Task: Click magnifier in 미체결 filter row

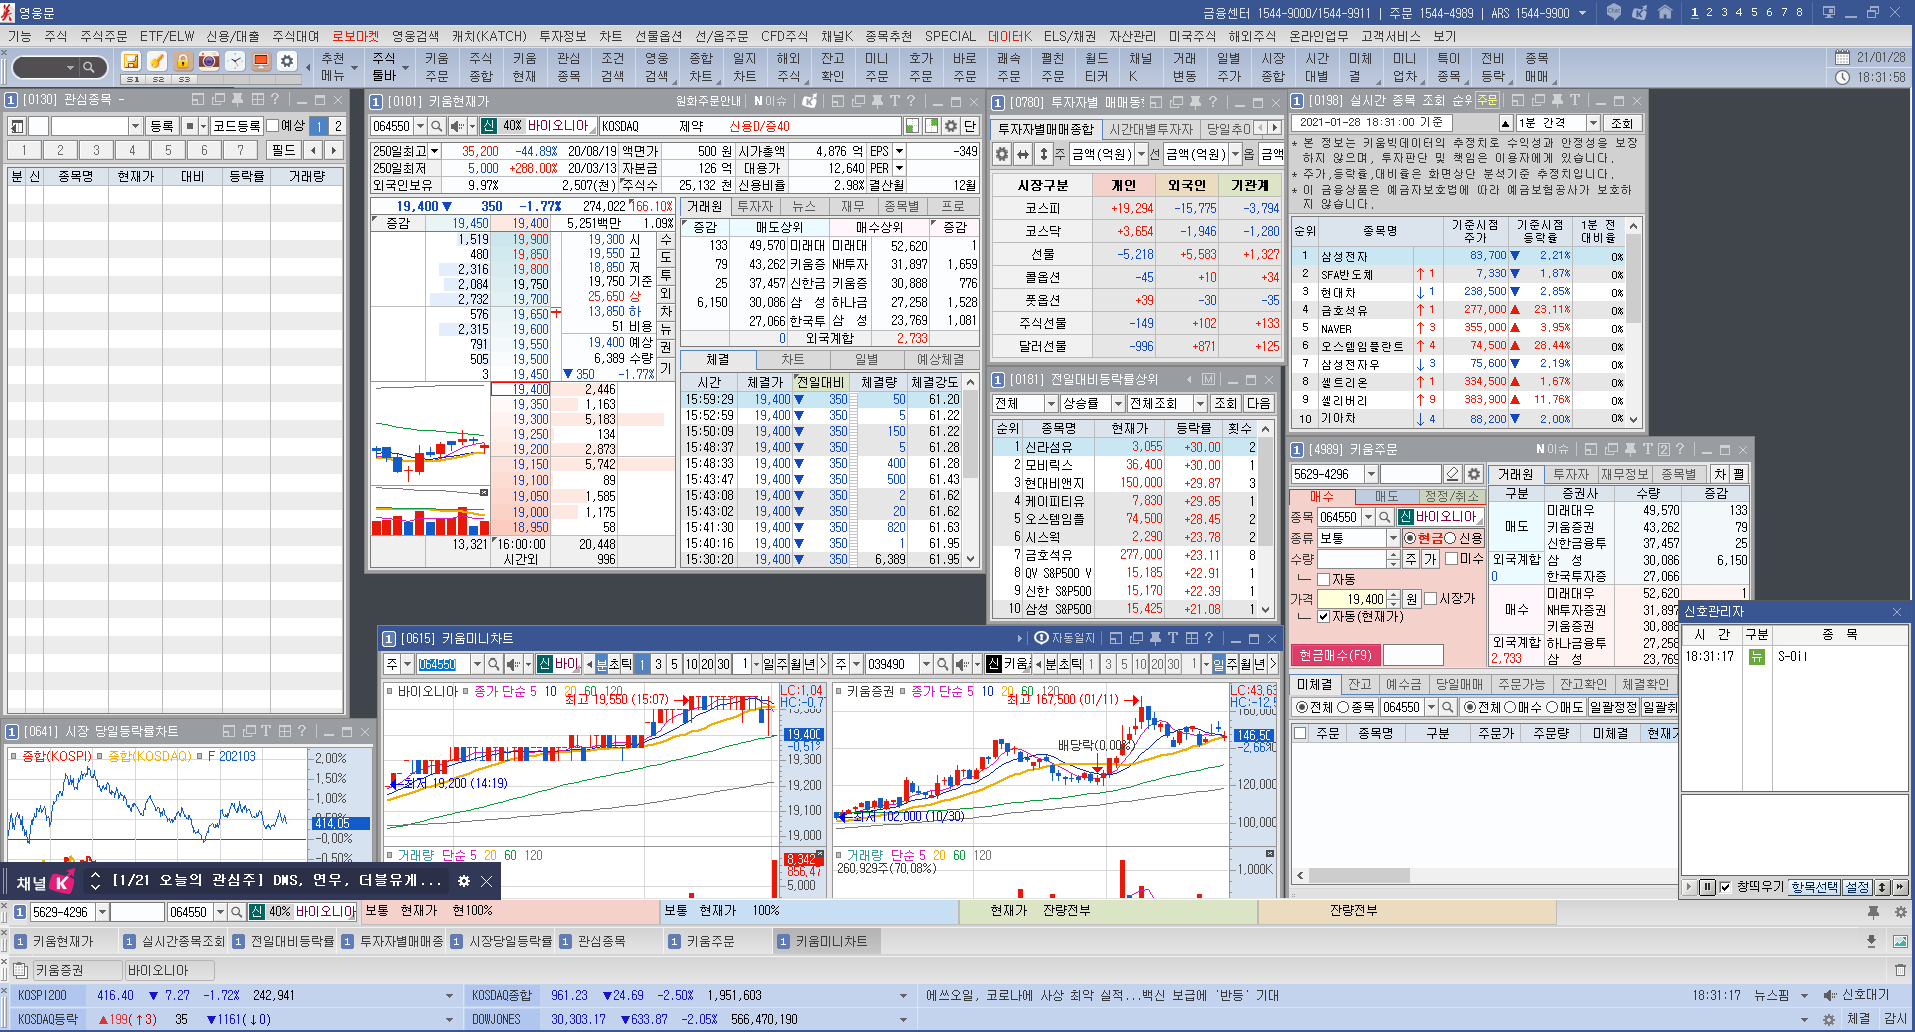Action: 1447,707
